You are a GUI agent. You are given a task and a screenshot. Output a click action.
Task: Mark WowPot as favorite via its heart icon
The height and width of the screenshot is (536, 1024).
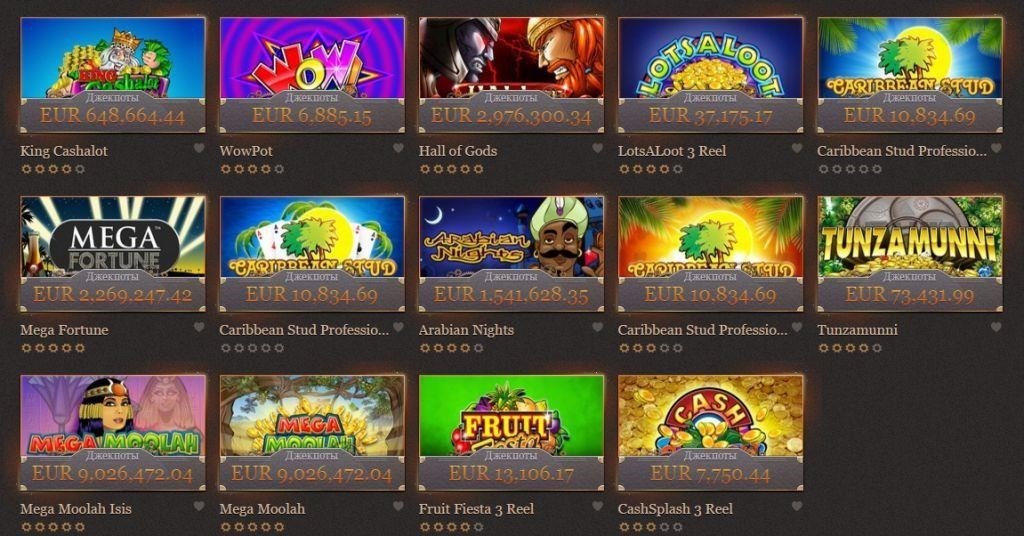[398, 148]
